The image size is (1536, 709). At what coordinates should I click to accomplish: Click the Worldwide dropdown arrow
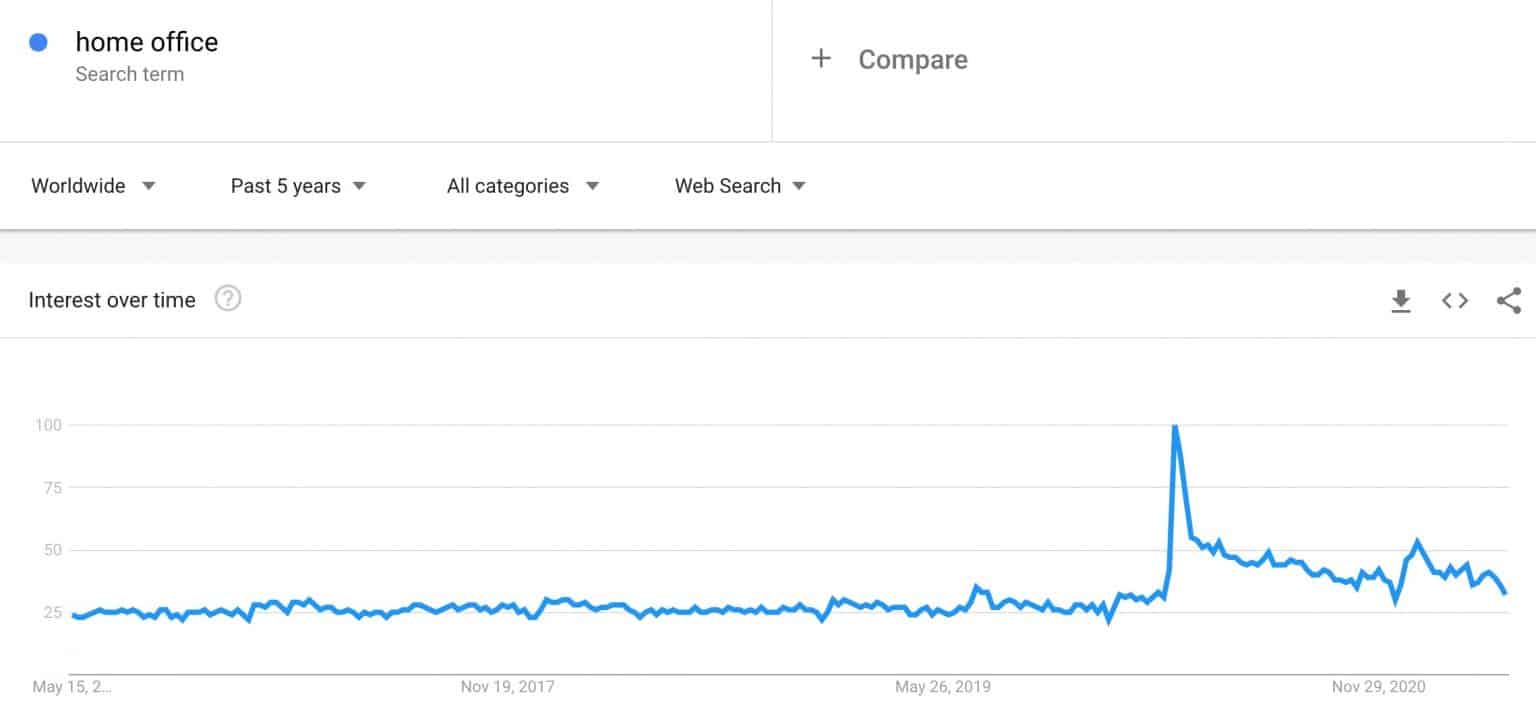pos(148,186)
